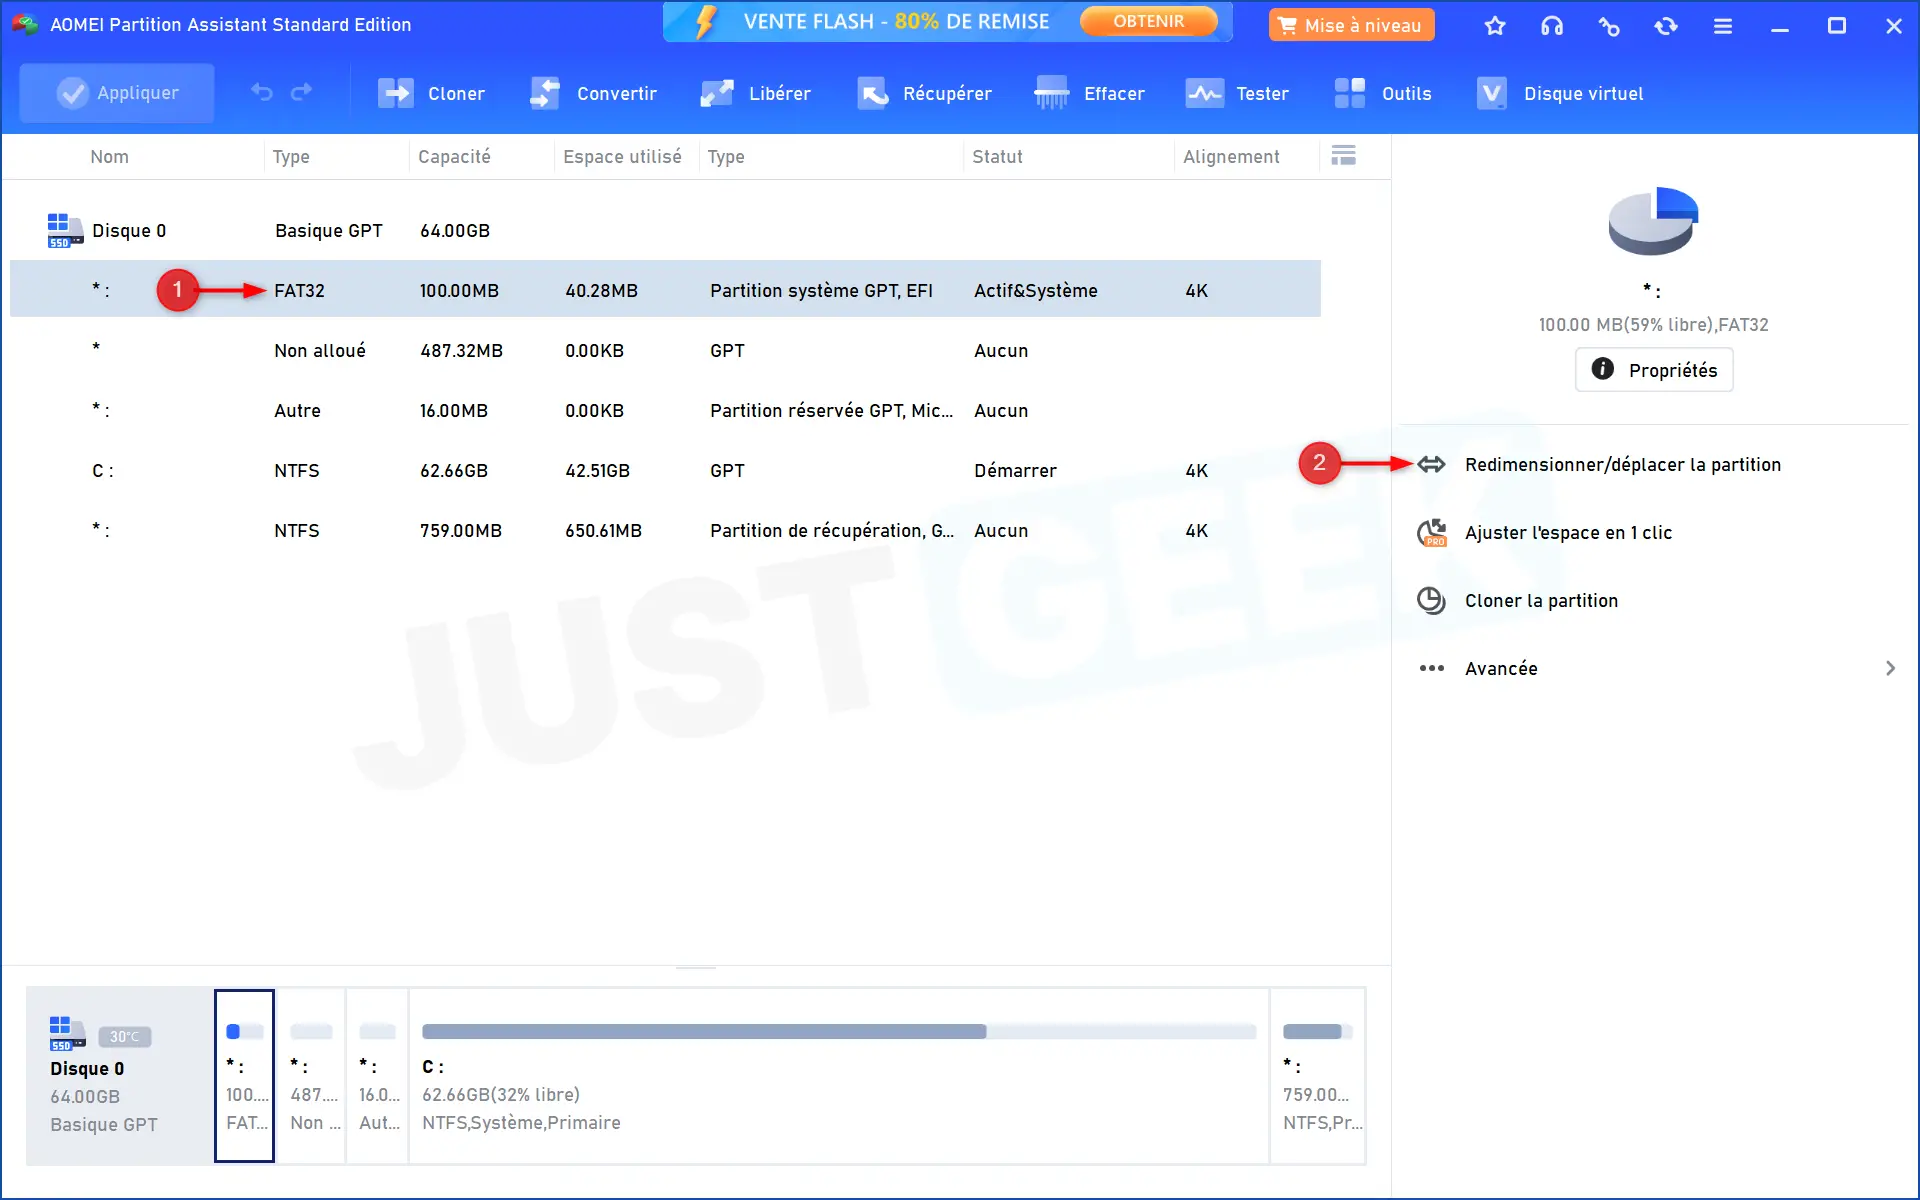The width and height of the screenshot is (1920, 1200).
Task: Open the hamburger menu in the title bar
Action: [1722, 26]
